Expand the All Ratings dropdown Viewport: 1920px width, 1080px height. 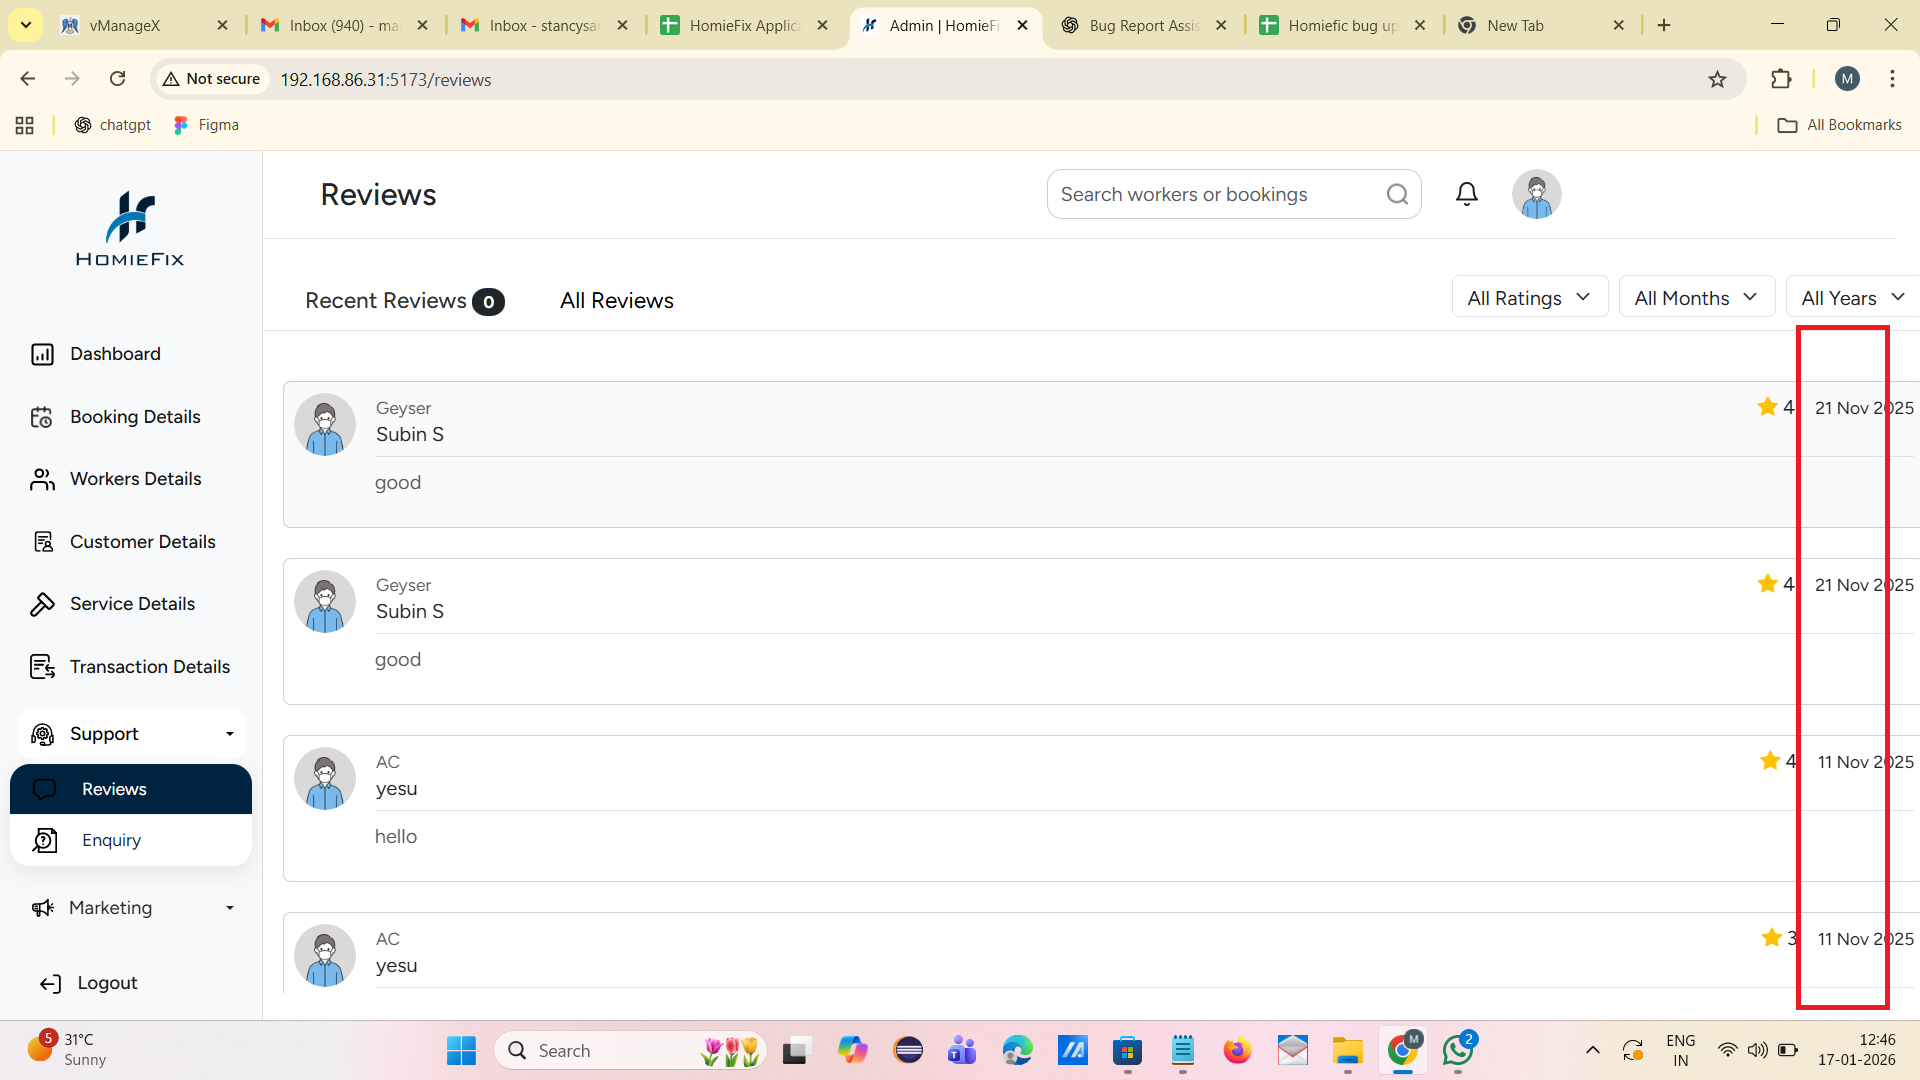(x=1529, y=298)
